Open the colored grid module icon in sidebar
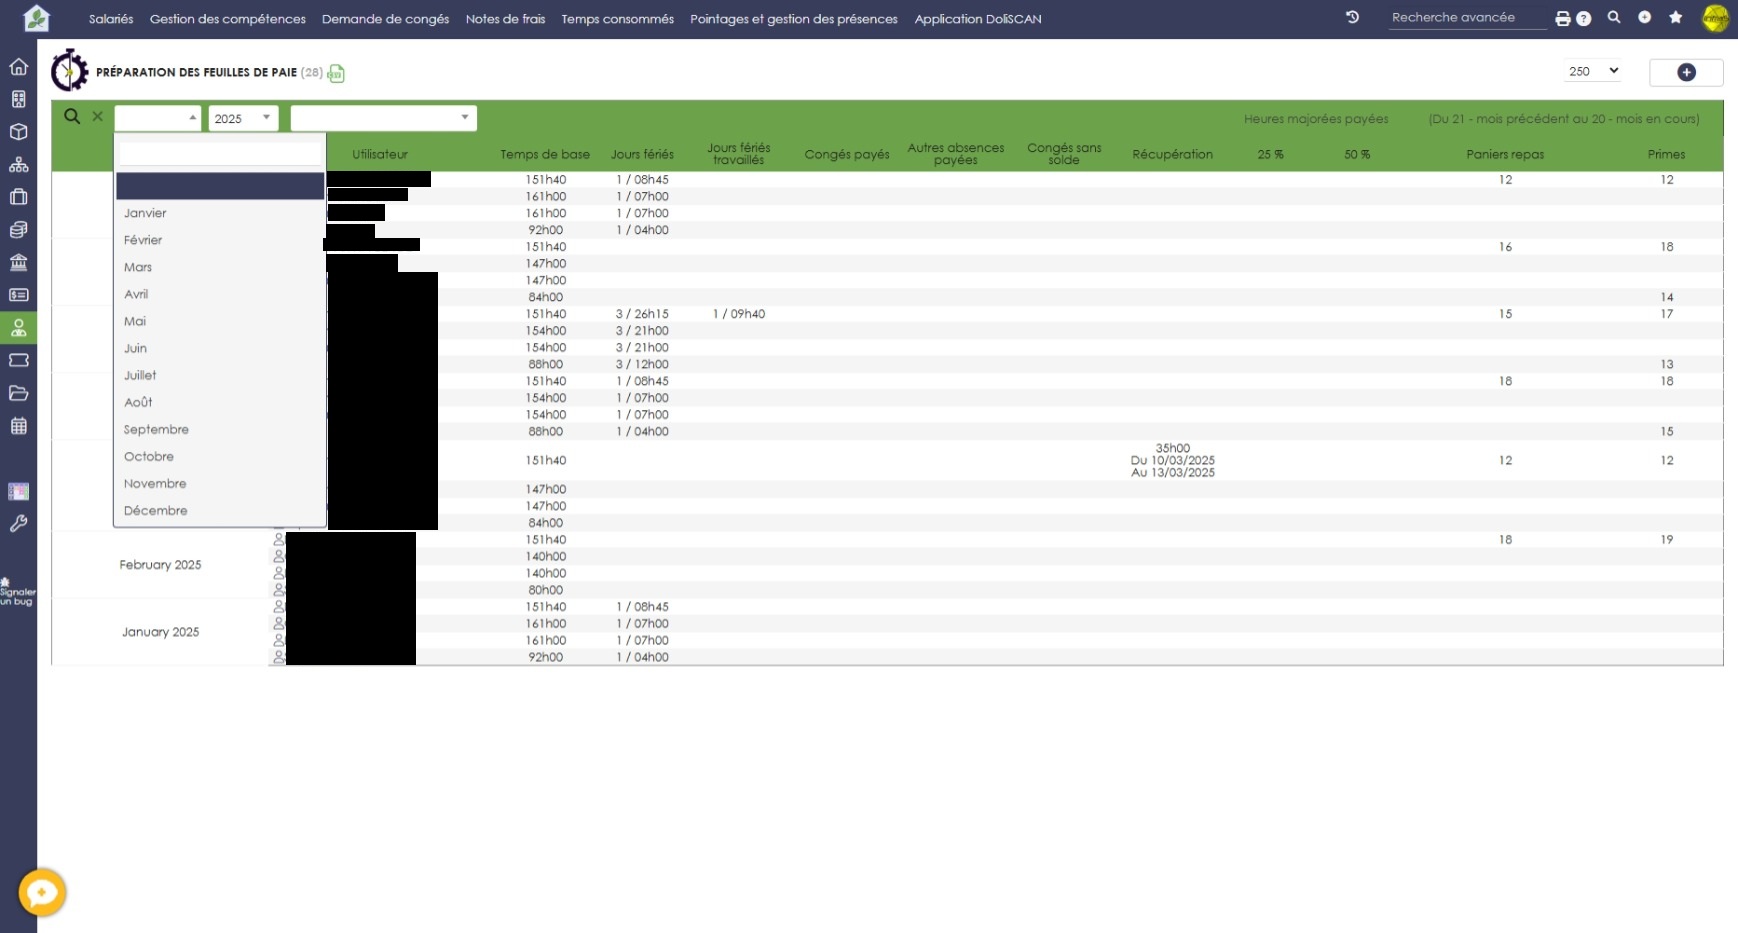 pyautogui.click(x=18, y=491)
